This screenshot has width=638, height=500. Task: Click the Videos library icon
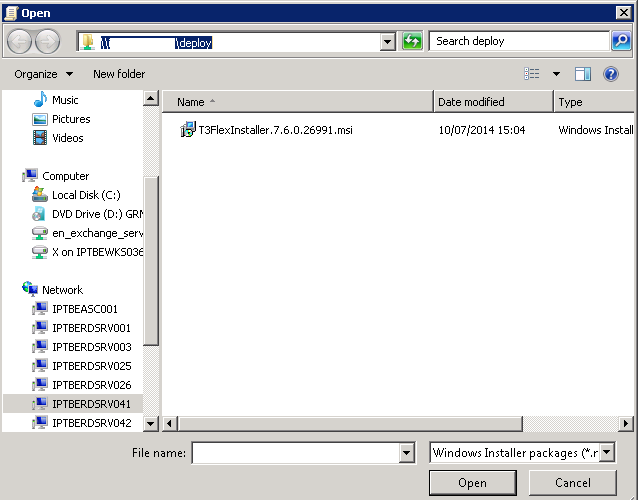pos(40,138)
